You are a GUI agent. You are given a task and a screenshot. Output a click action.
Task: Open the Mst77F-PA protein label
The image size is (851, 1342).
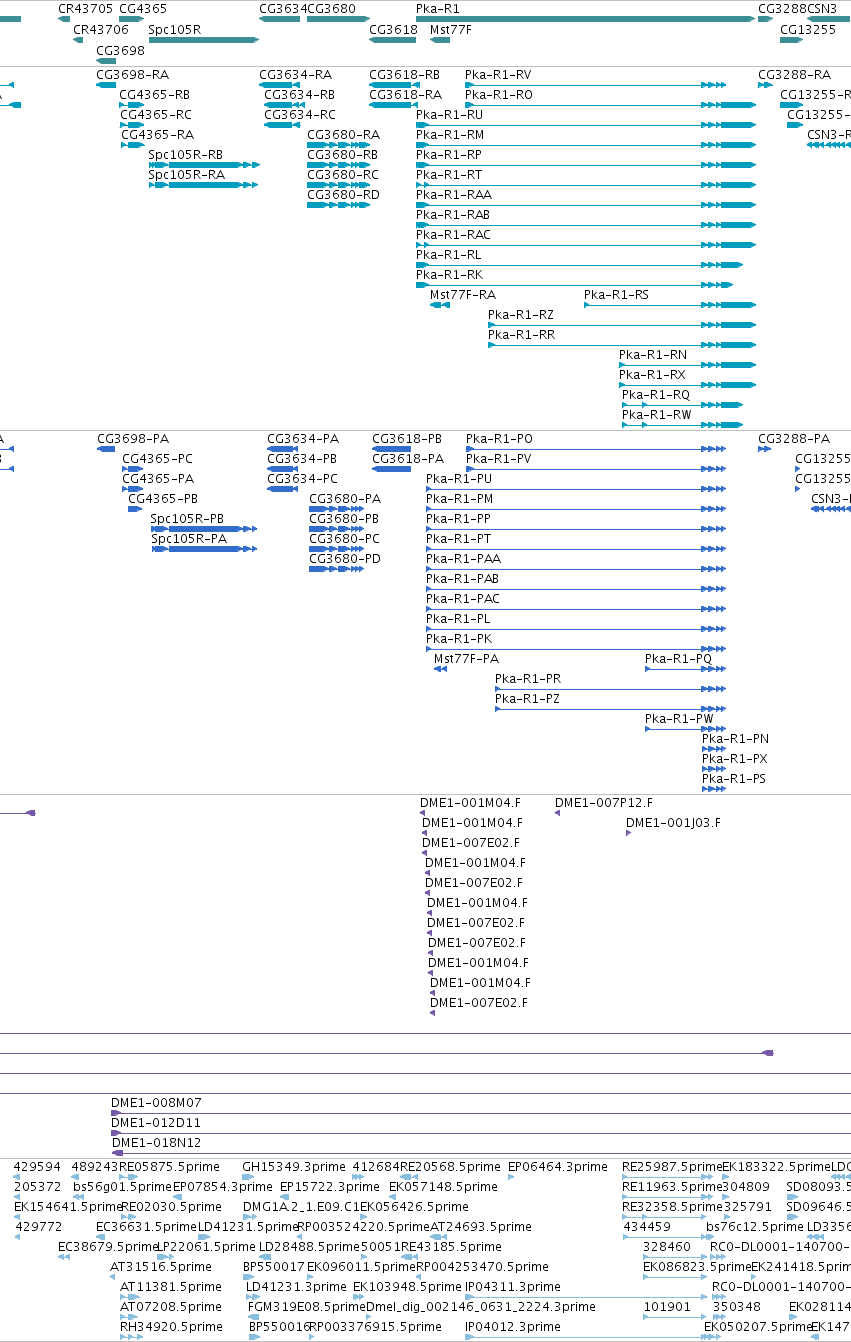pyautogui.click(x=466, y=658)
